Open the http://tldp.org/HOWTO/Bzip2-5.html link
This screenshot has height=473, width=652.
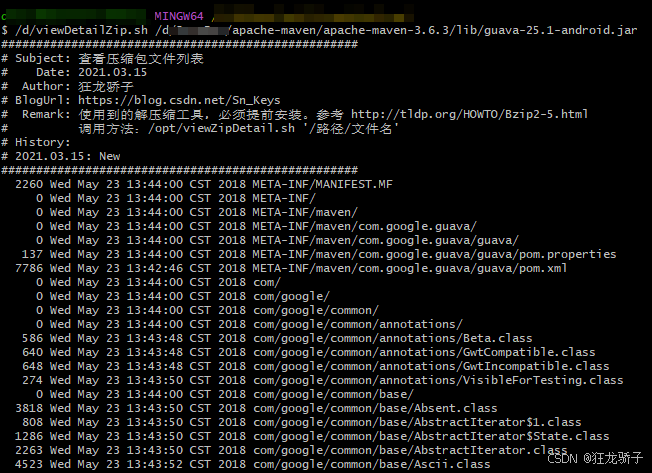pyautogui.click(x=469, y=114)
